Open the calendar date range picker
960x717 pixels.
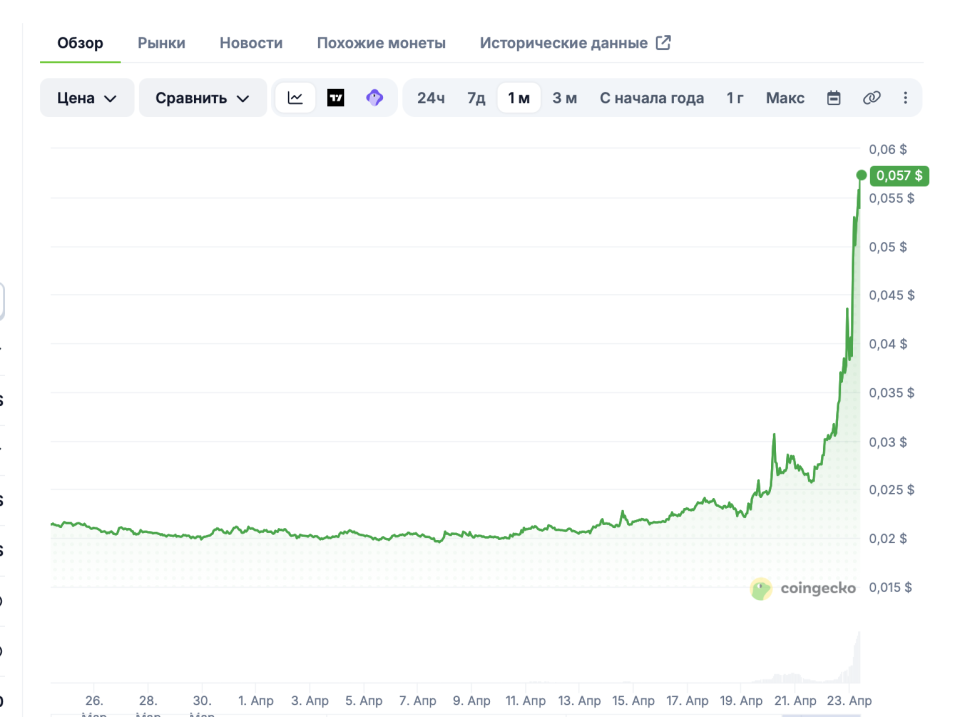tap(833, 98)
